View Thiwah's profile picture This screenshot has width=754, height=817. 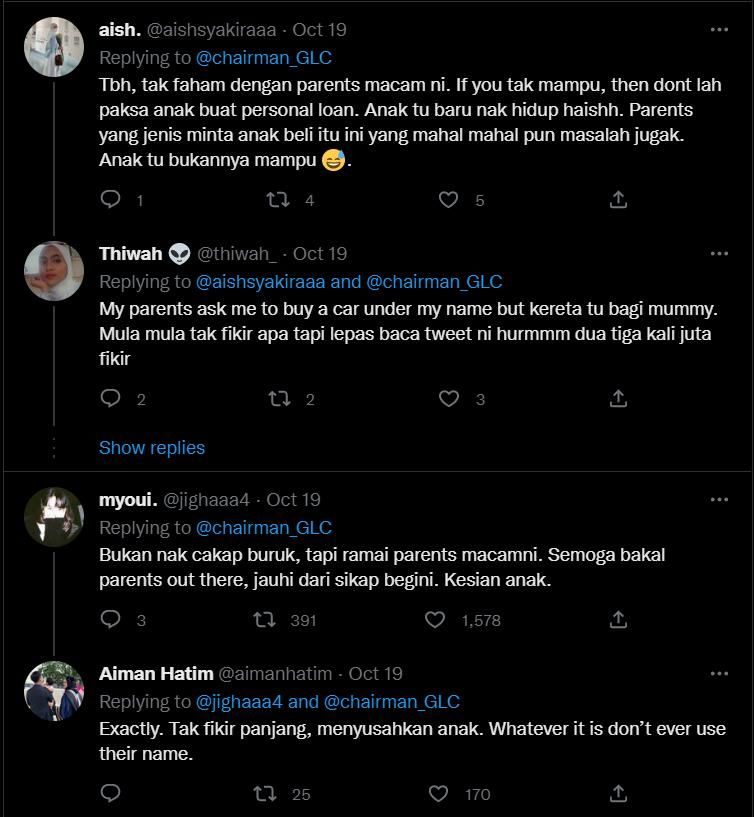point(54,271)
